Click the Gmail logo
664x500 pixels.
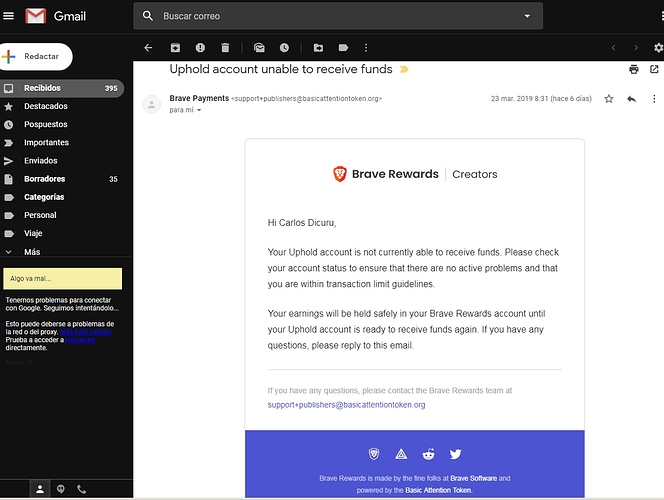(x=55, y=16)
